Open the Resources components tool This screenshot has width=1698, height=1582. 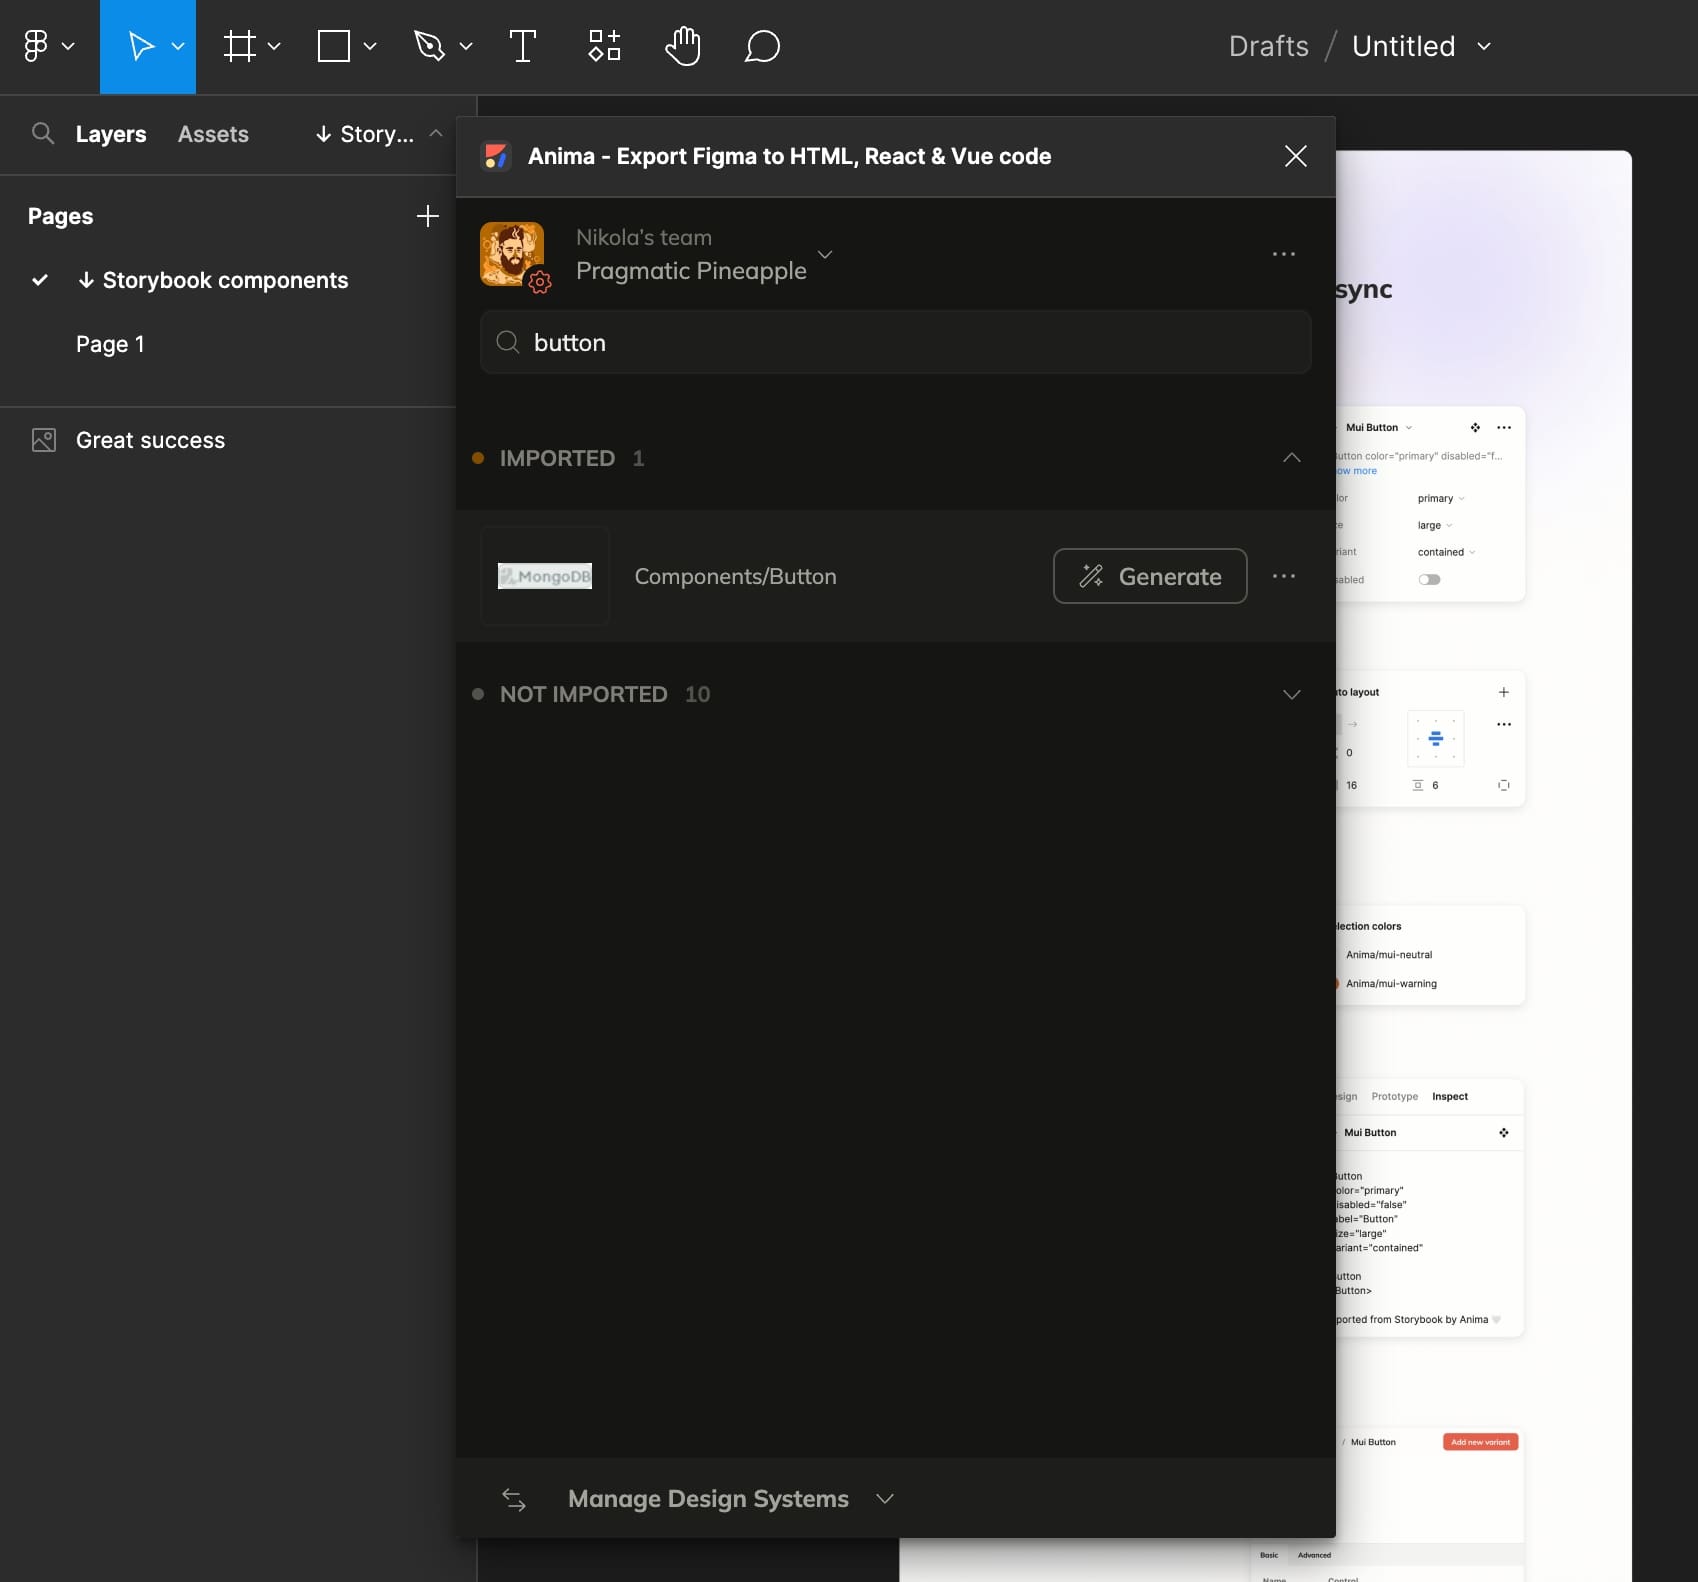click(604, 46)
